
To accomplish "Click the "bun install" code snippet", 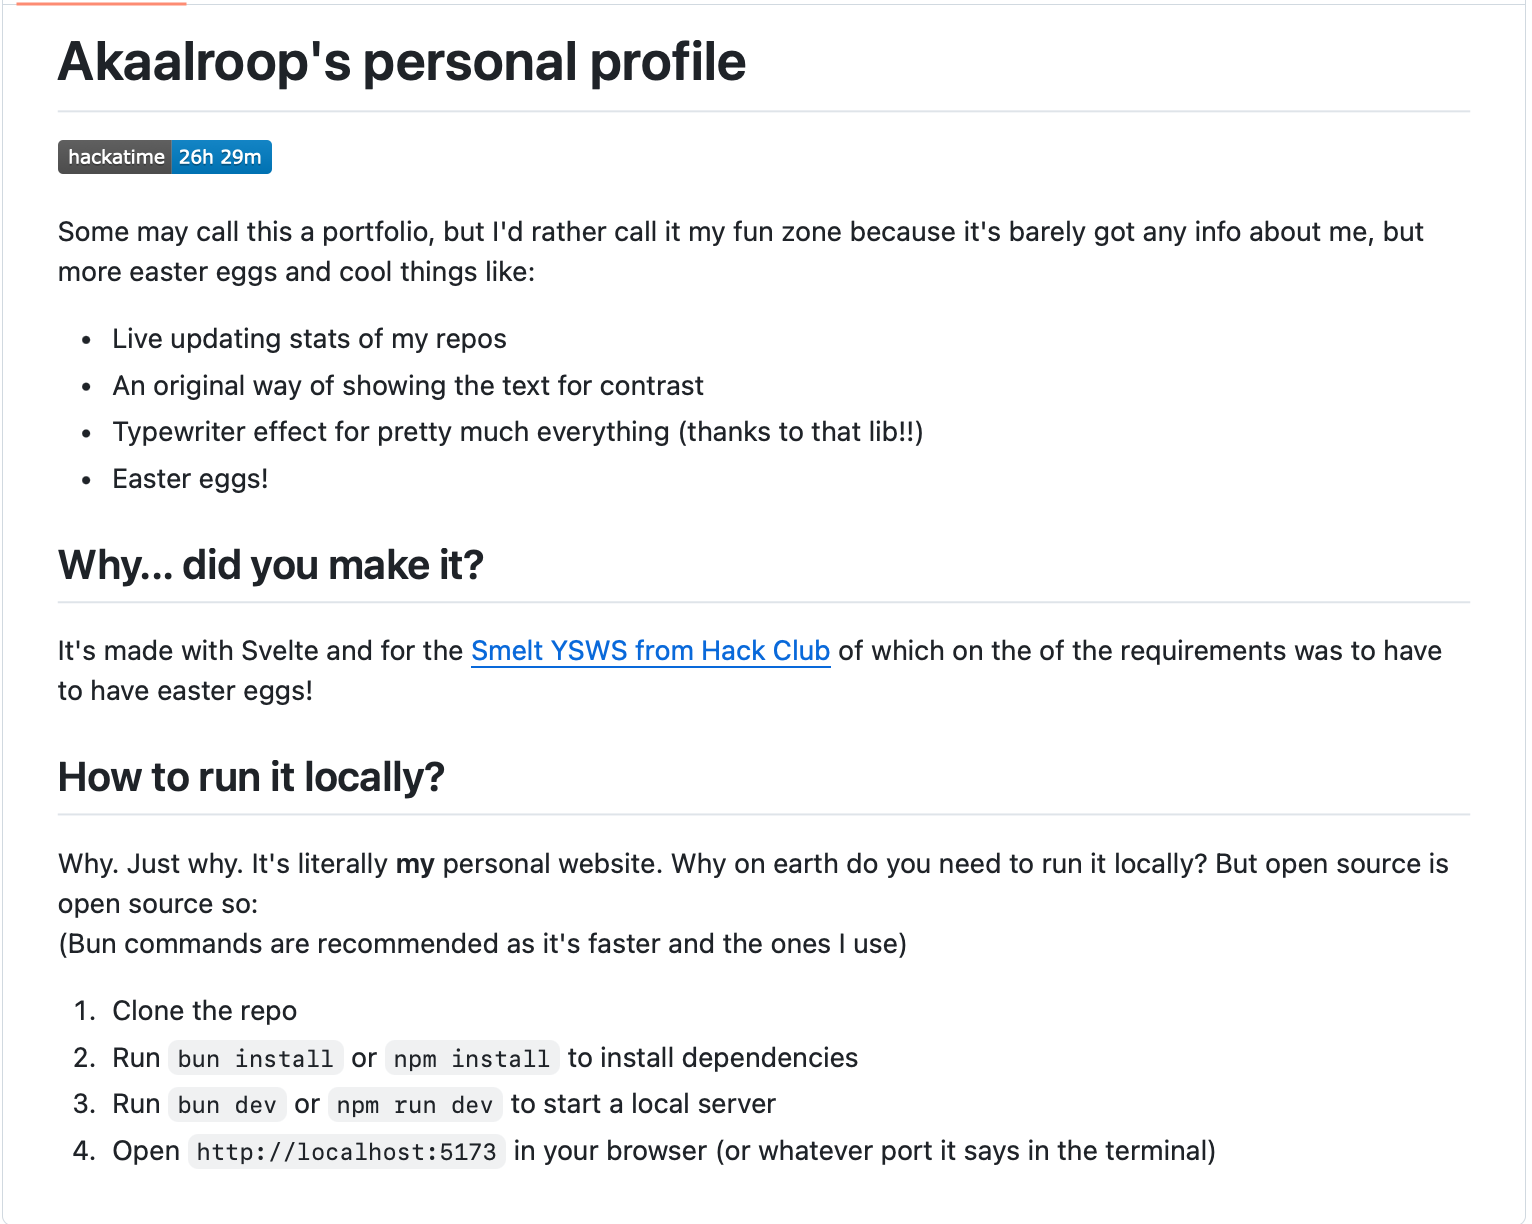I will (255, 1059).
